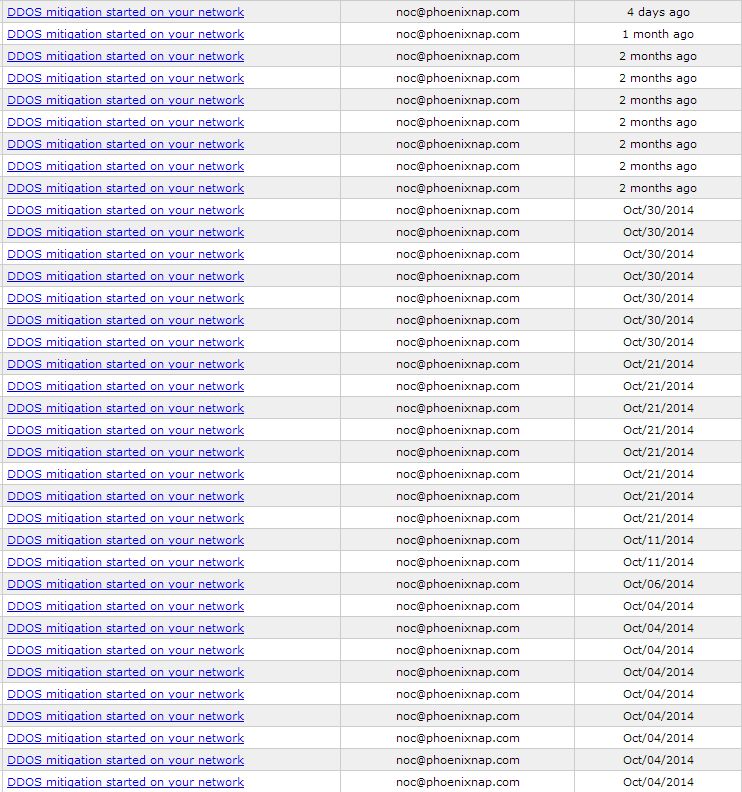Open the DDOS mitigation link dated Oct/06/2014
The width and height of the screenshot is (742, 792).
click(x=125, y=584)
